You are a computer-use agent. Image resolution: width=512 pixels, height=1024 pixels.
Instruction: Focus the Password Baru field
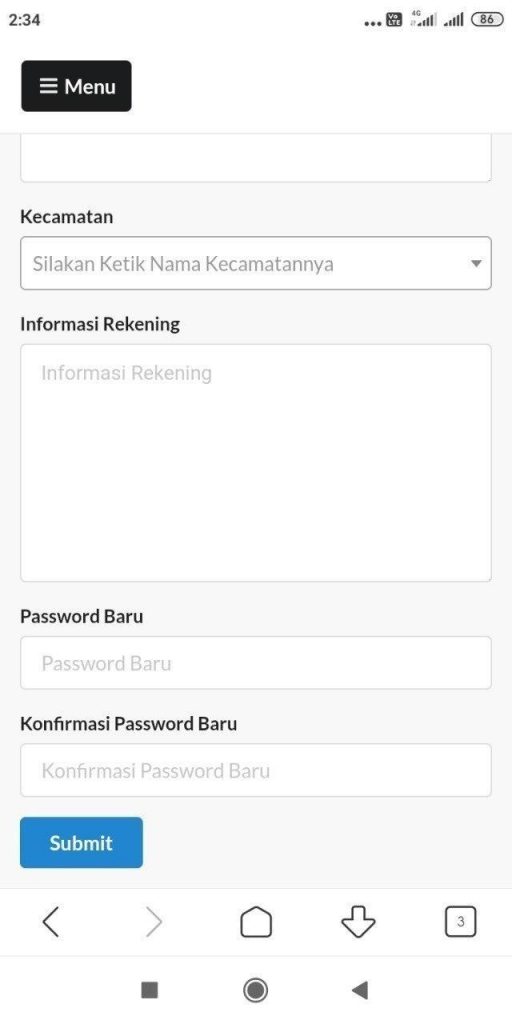[256, 663]
